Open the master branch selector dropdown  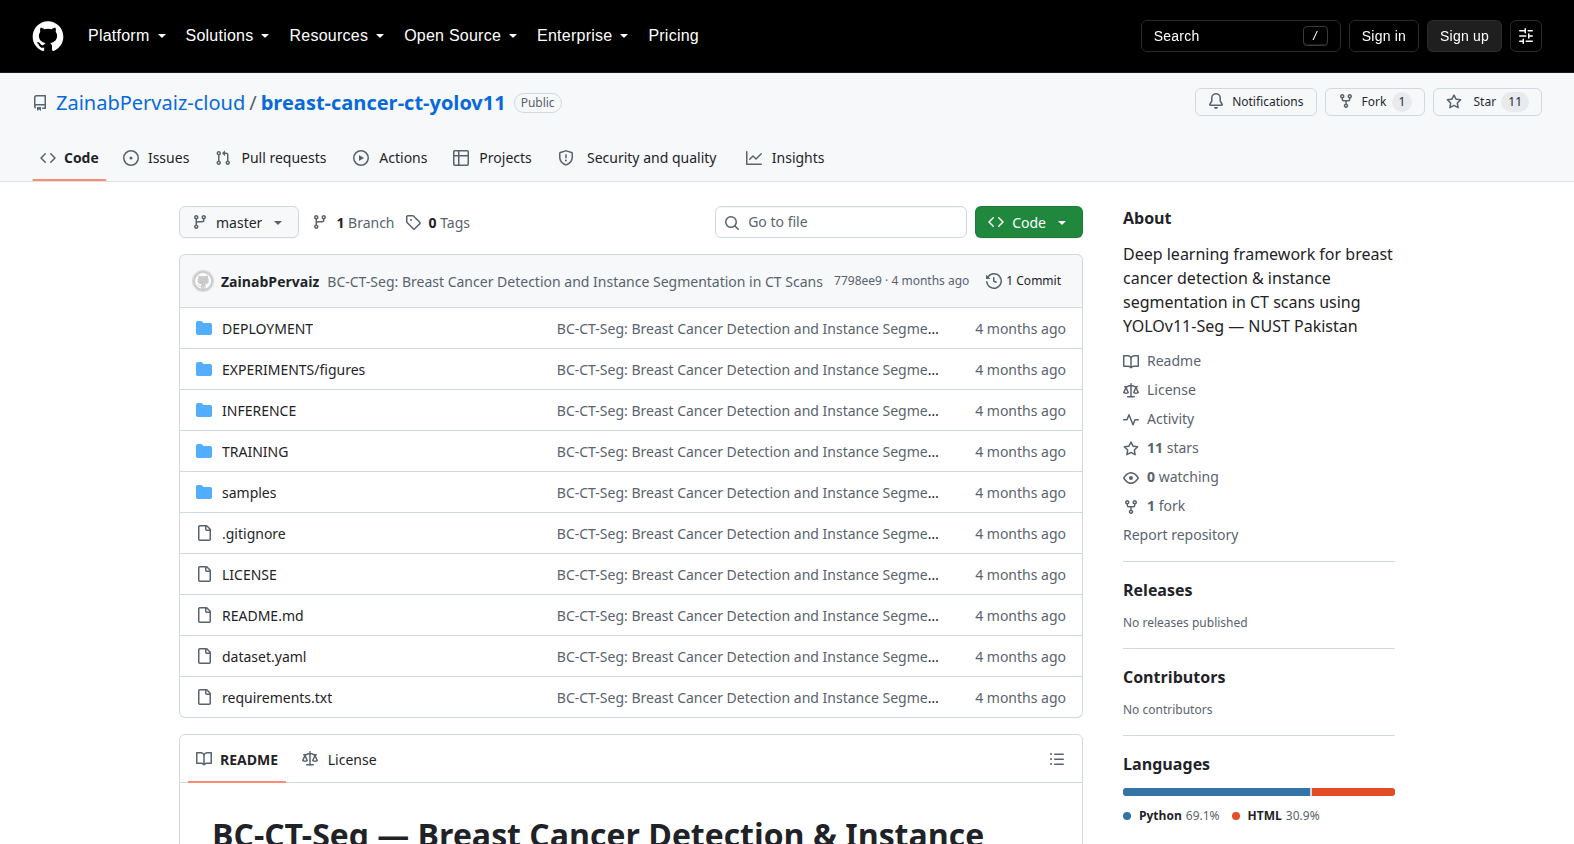click(239, 222)
